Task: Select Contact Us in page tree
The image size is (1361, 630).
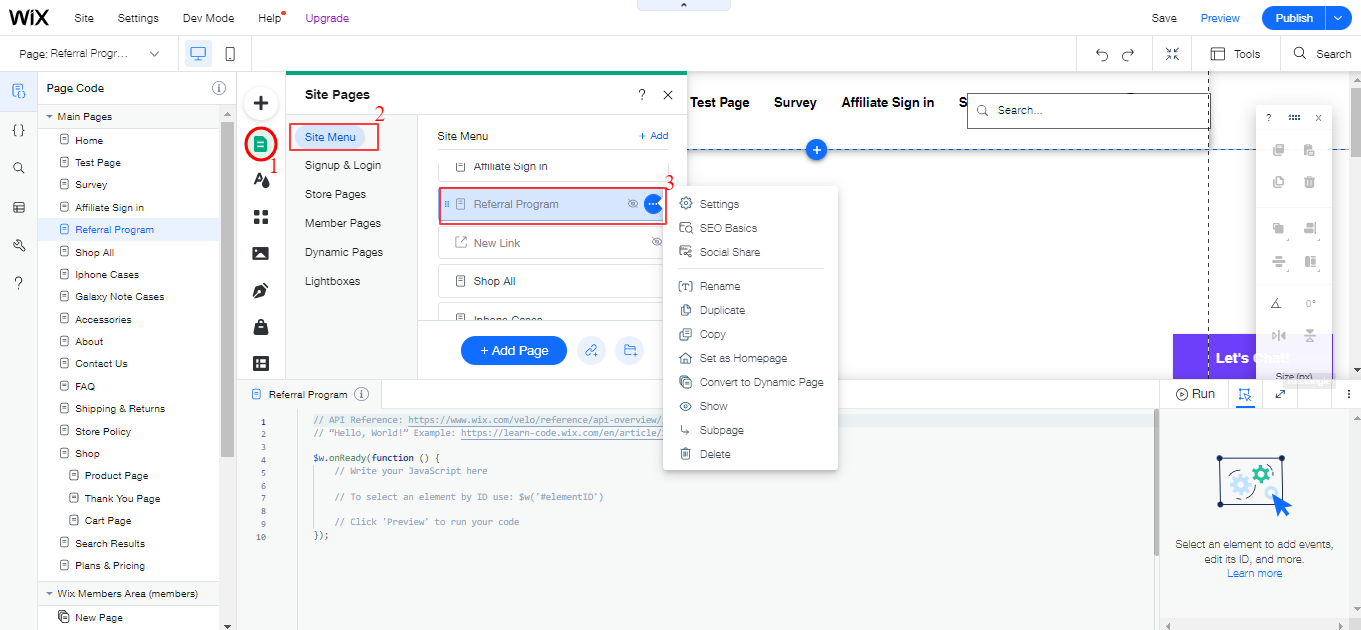Action: [101, 364]
